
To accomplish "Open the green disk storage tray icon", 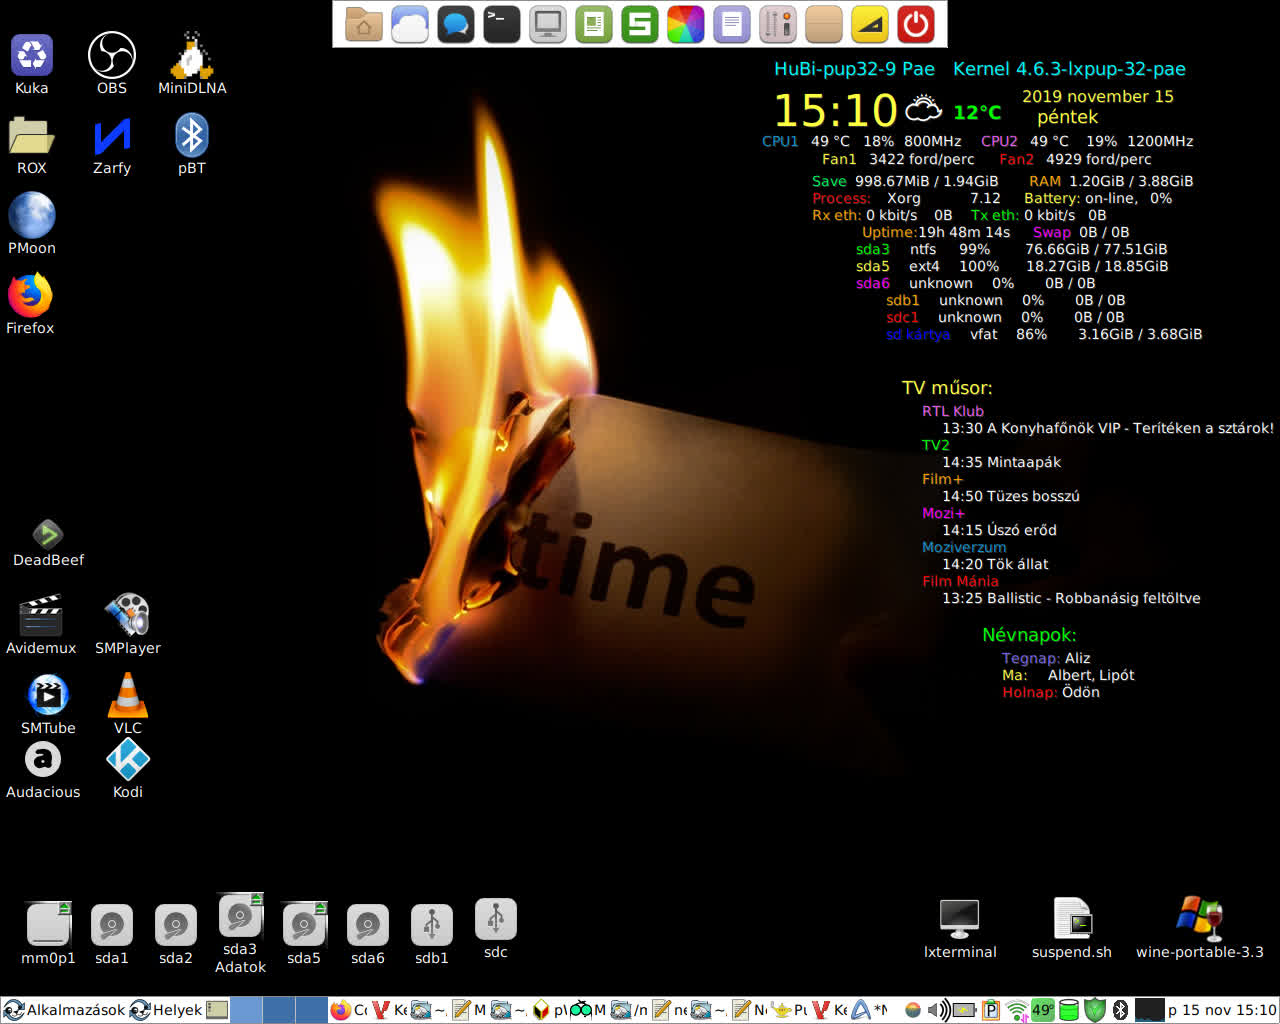I will 1069,1010.
